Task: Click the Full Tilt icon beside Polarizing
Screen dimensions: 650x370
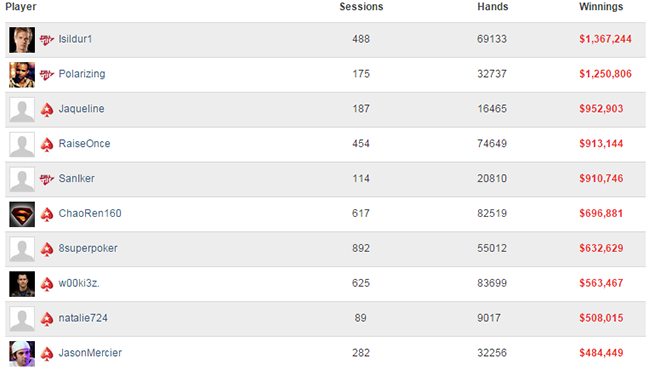Action: (x=47, y=75)
